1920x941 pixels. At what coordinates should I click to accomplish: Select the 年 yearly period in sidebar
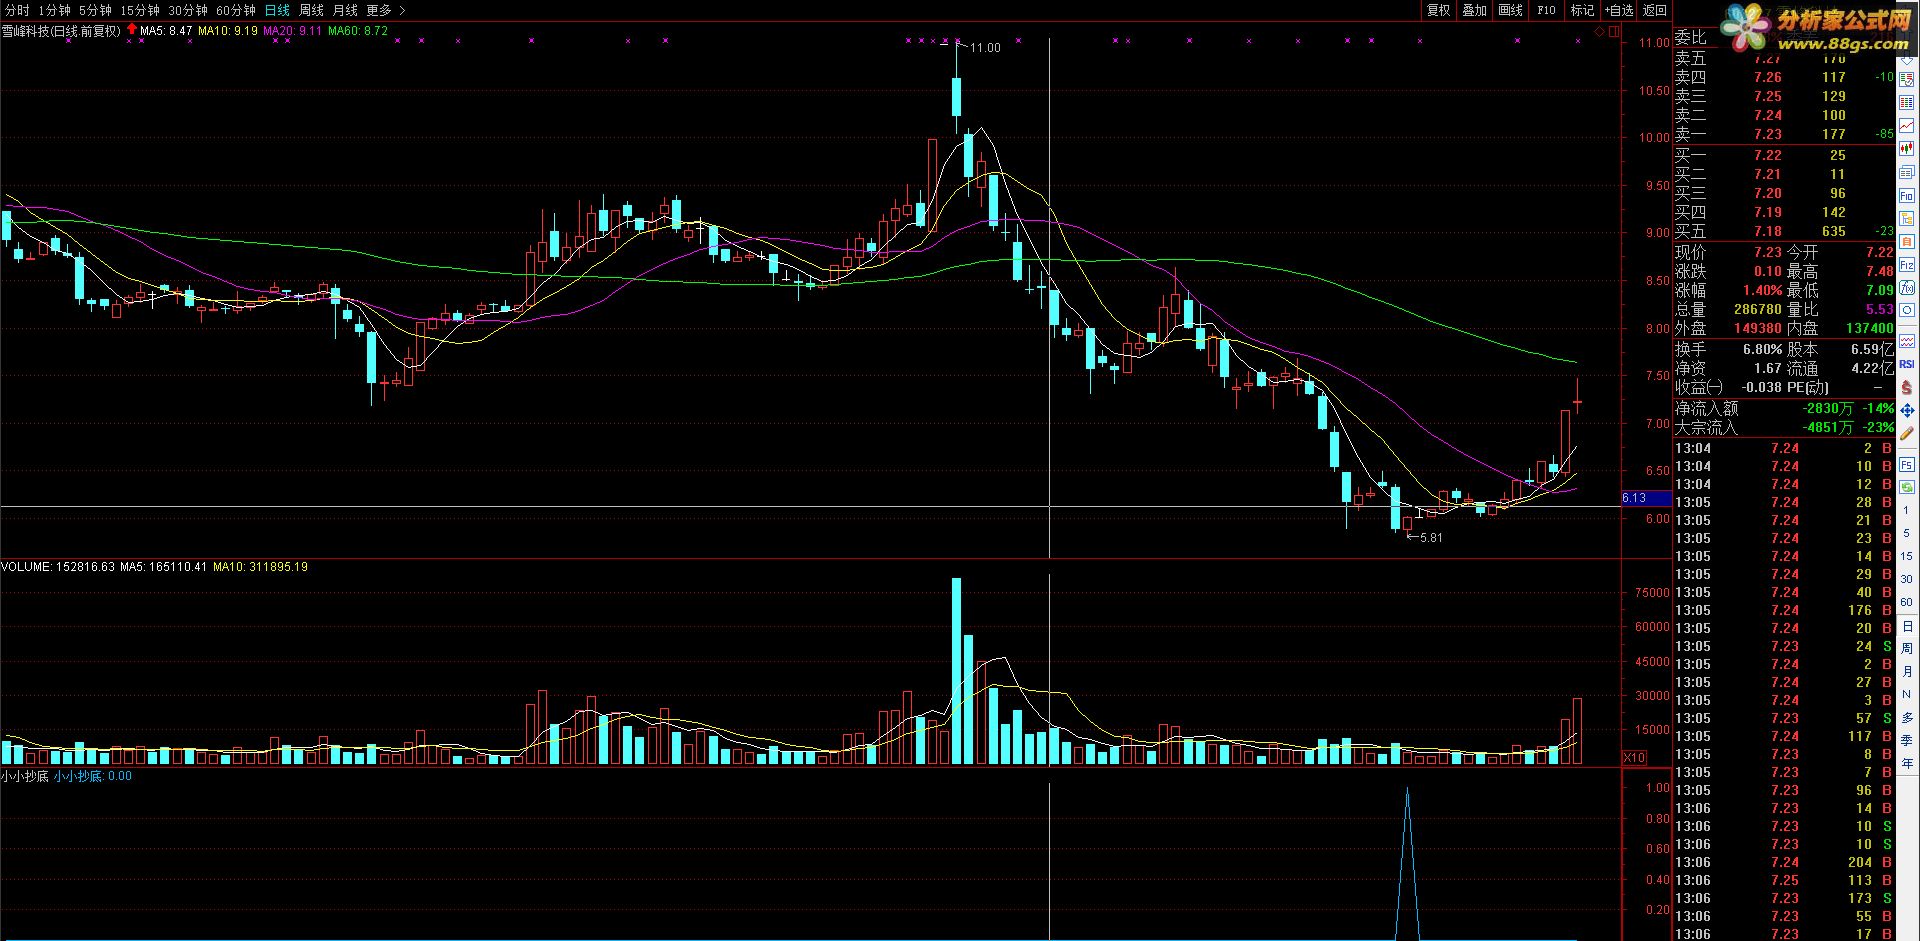pyautogui.click(x=1907, y=764)
